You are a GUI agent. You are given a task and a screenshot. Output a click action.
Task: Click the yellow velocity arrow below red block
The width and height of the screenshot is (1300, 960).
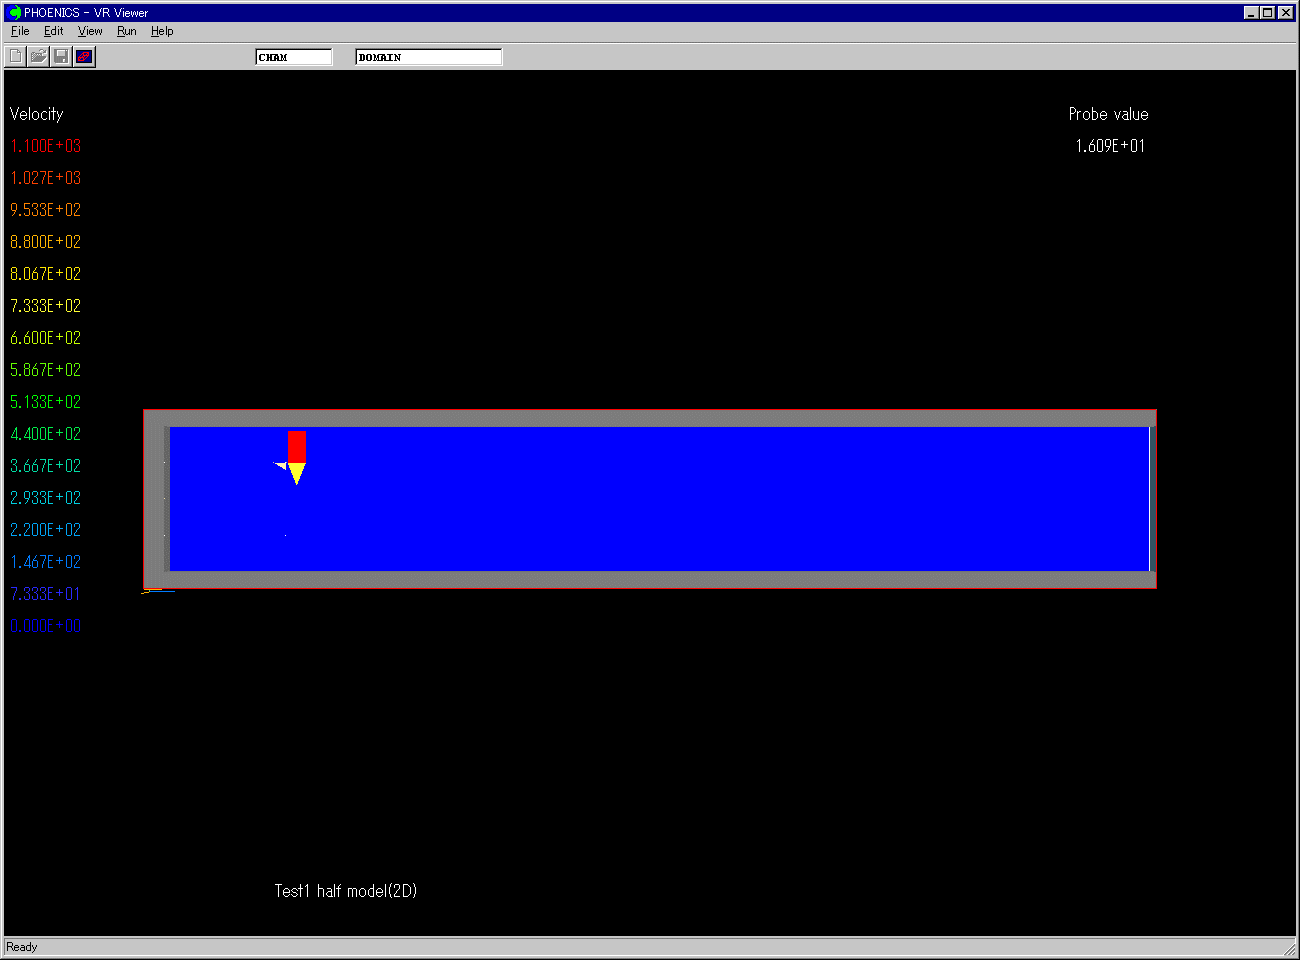coord(297,473)
